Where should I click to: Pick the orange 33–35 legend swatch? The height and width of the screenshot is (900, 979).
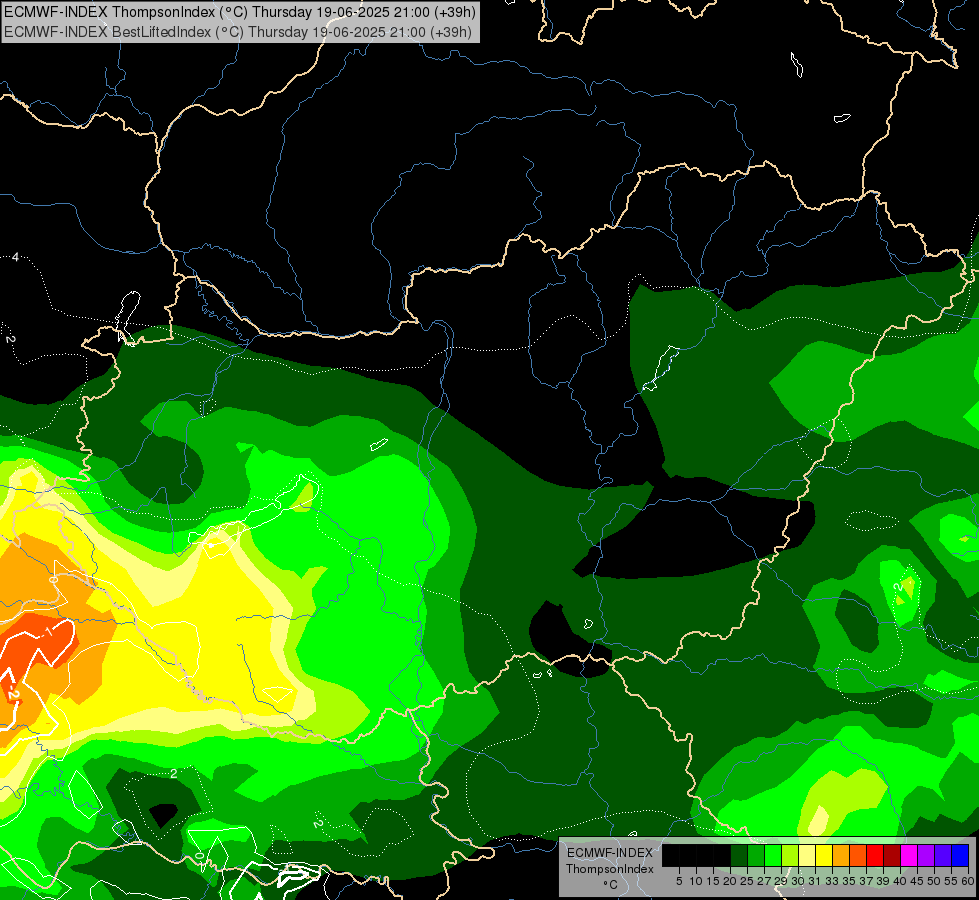tap(840, 855)
